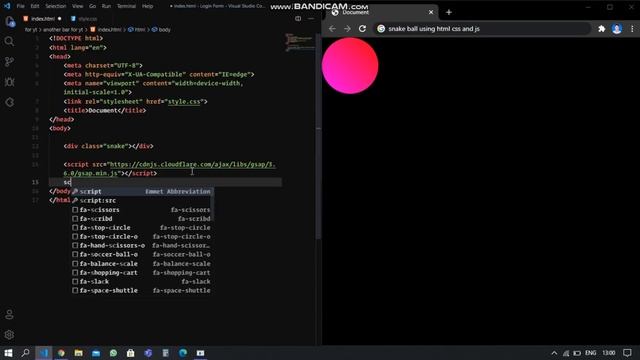This screenshot has width=640, height=360.
Task: Click the 13:00 taskbar clock
Action: [x=609, y=353]
